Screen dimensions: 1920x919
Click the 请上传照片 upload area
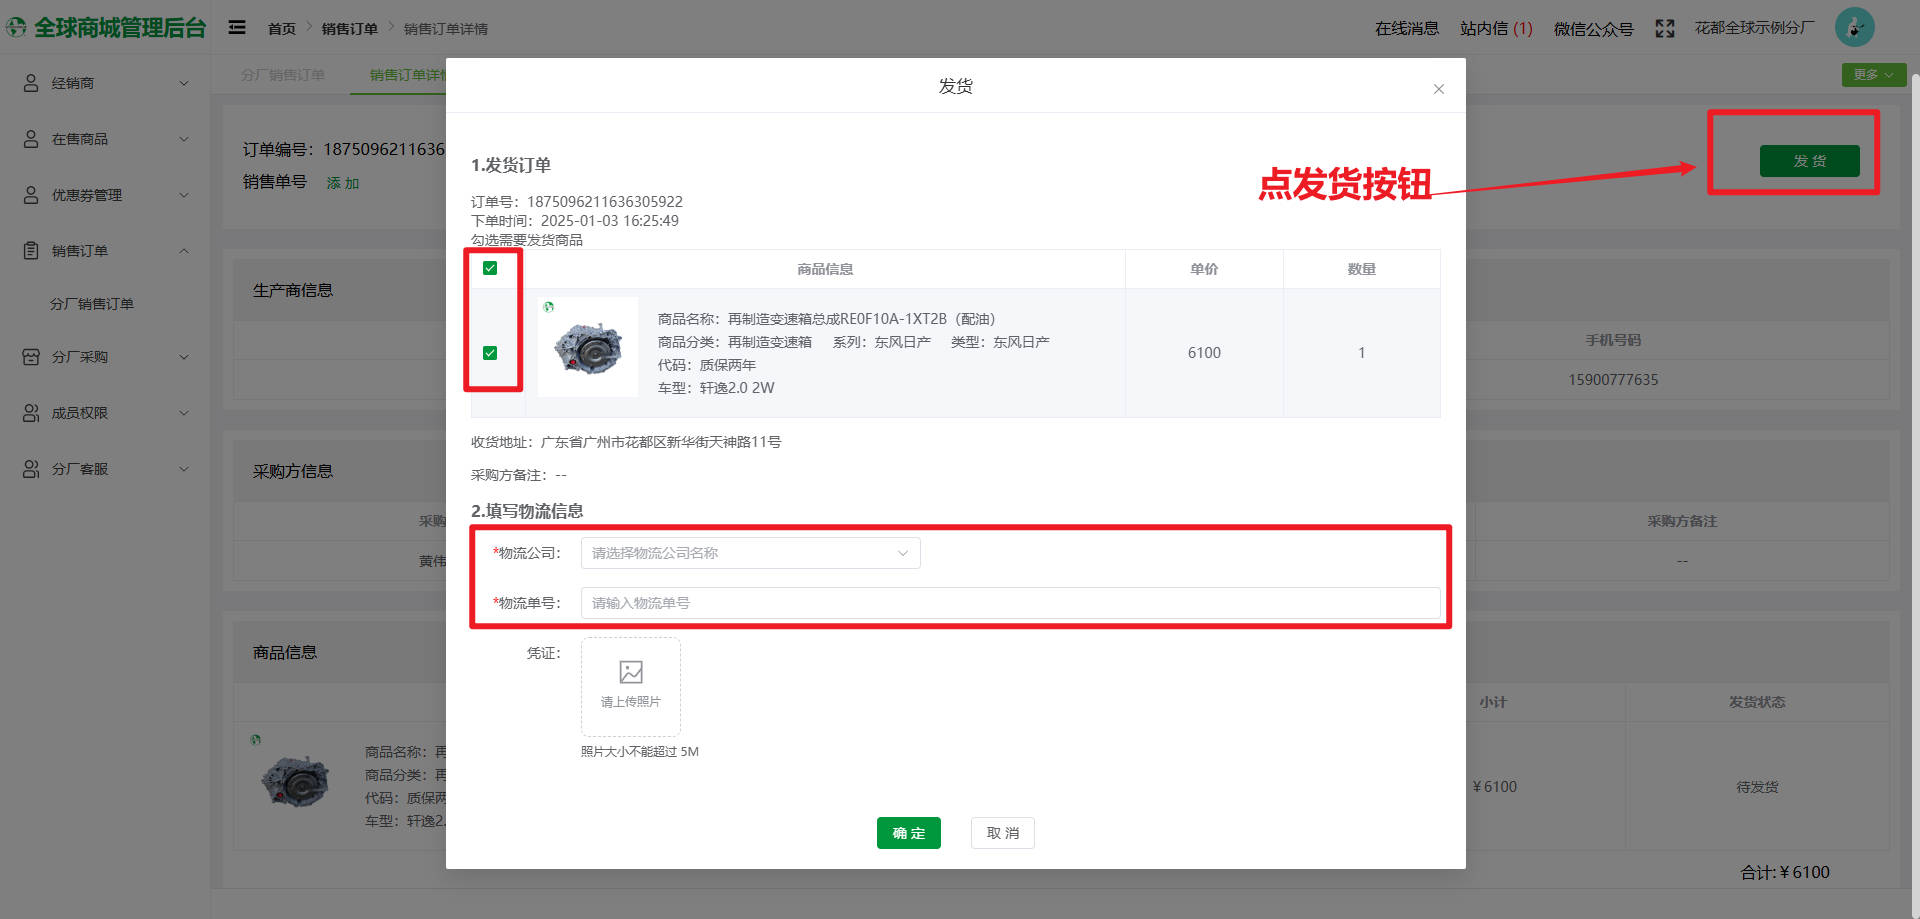coord(630,687)
